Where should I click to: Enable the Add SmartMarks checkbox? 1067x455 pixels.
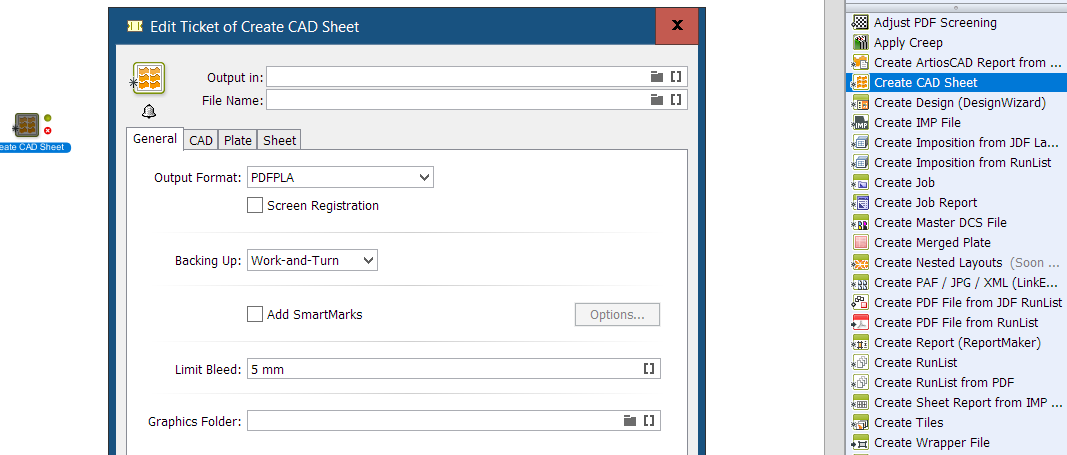pyautogui.click(x=255, y=314)
